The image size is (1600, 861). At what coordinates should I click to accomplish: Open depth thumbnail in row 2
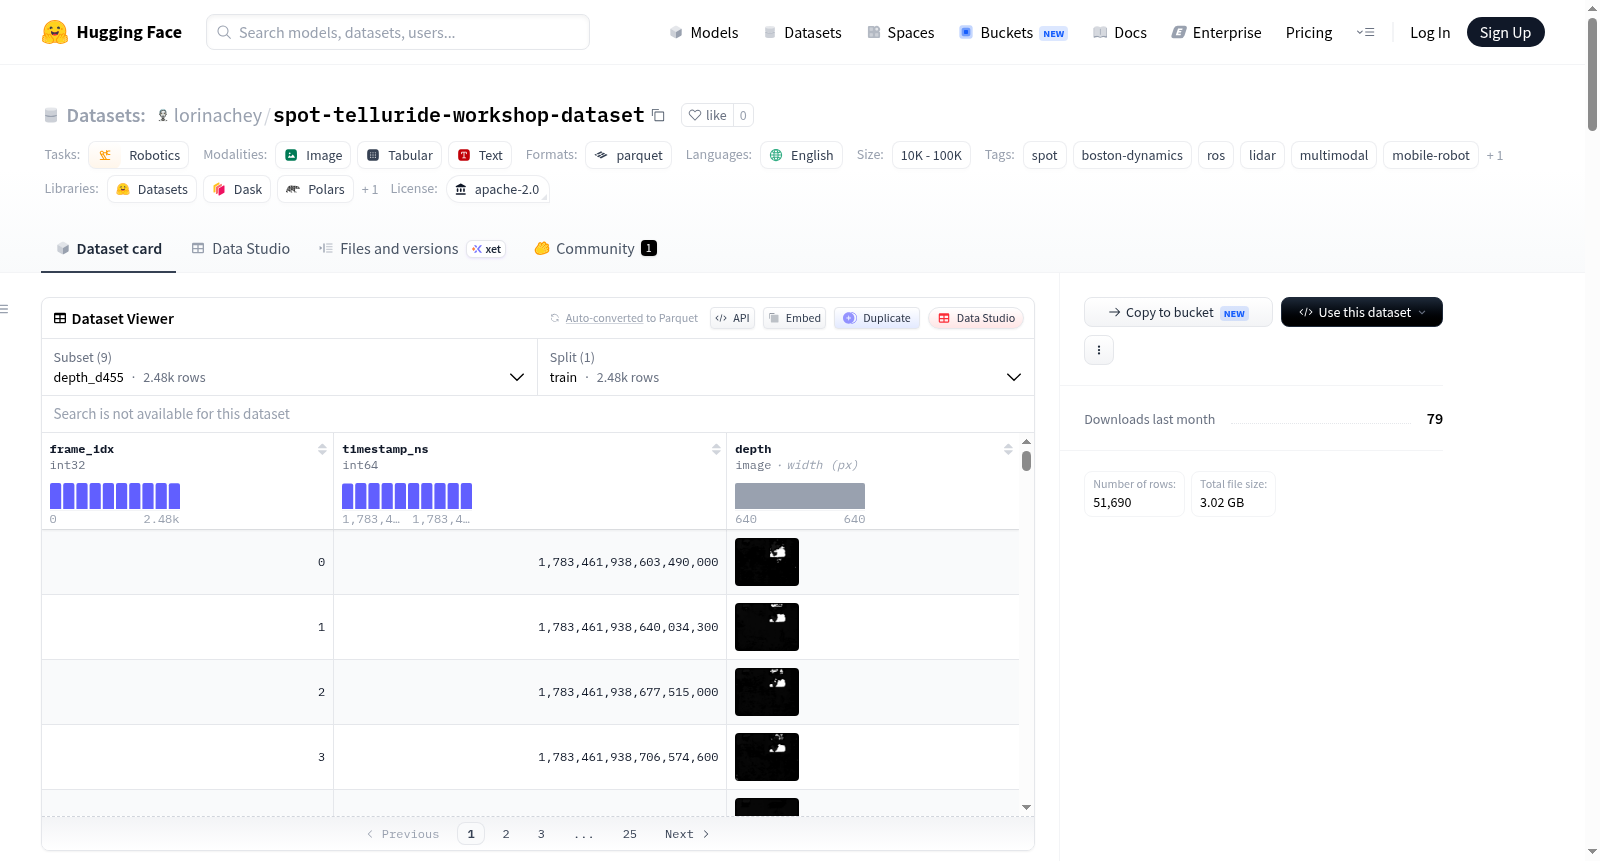click(x=767, y=692)
